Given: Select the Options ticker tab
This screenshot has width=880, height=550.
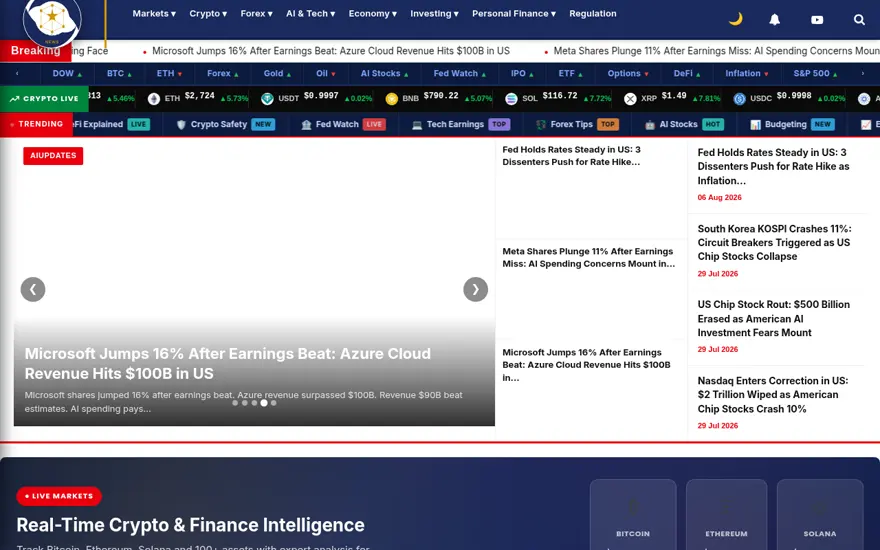Looking at the screenshot, I should pos(628,74).
